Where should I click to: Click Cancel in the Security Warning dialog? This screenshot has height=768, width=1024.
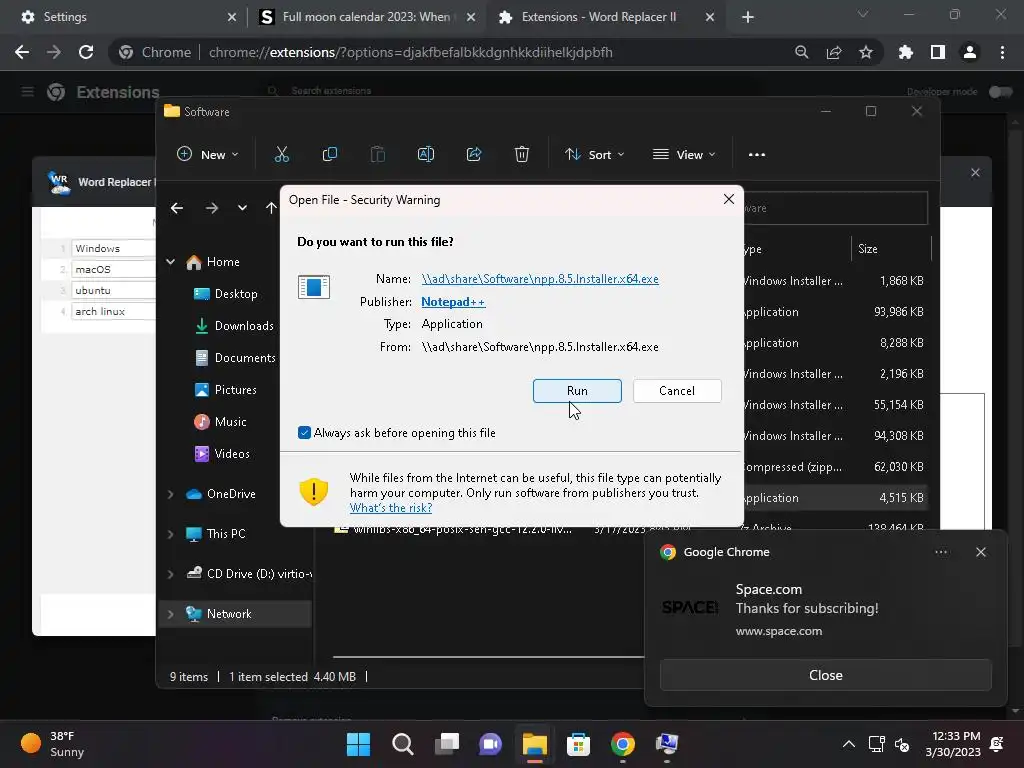pos(677,391)
